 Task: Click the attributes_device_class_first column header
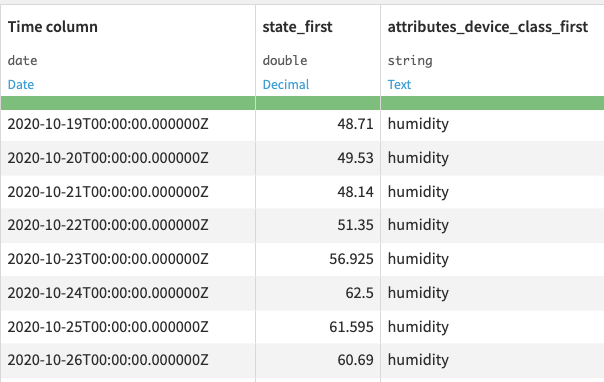(x=488, y=27)
